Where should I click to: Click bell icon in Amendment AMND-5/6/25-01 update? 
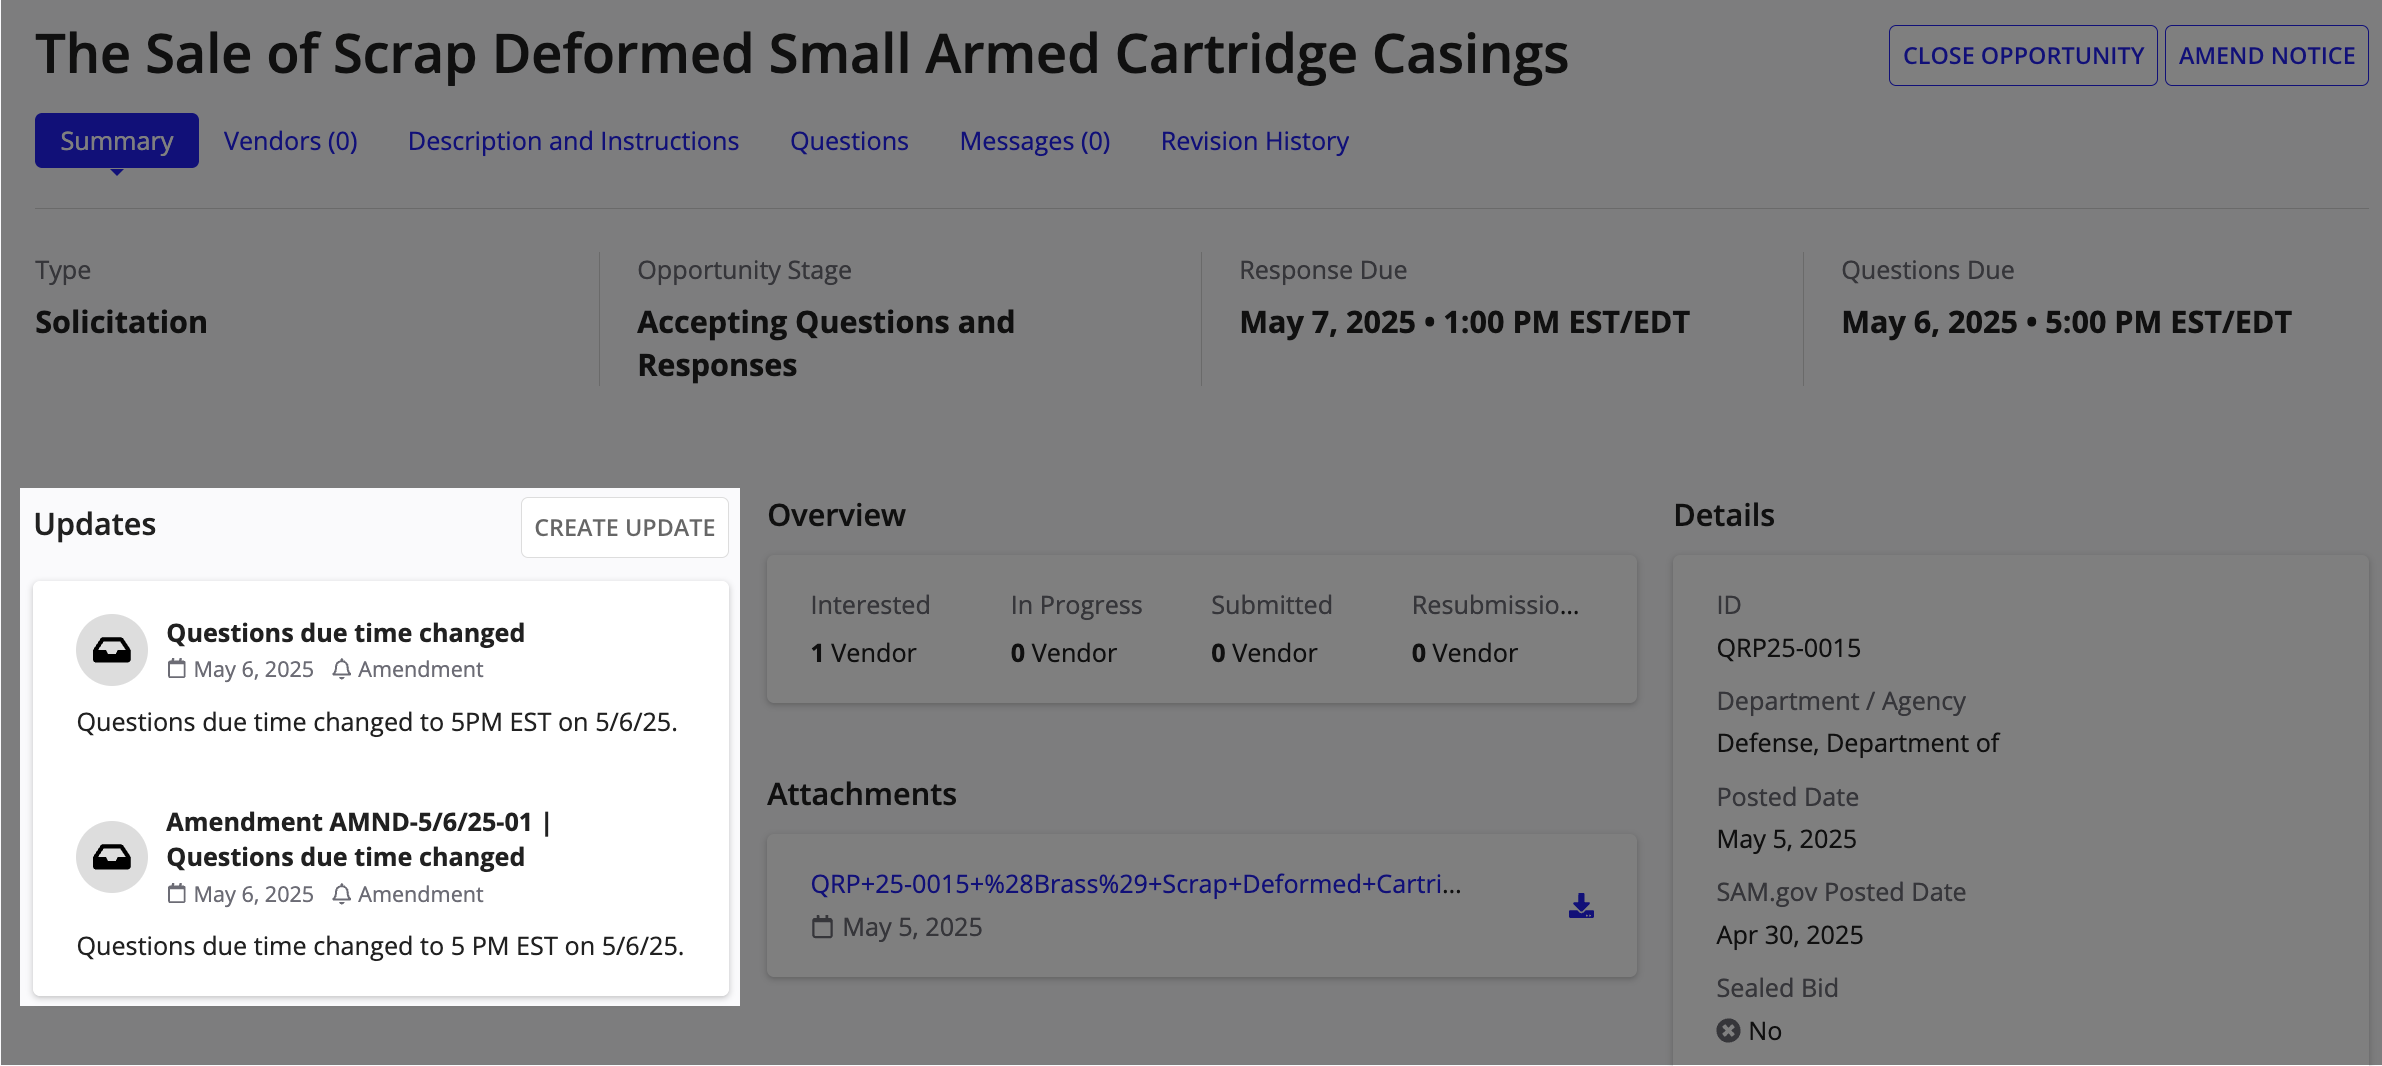click(x=342, y=894)
